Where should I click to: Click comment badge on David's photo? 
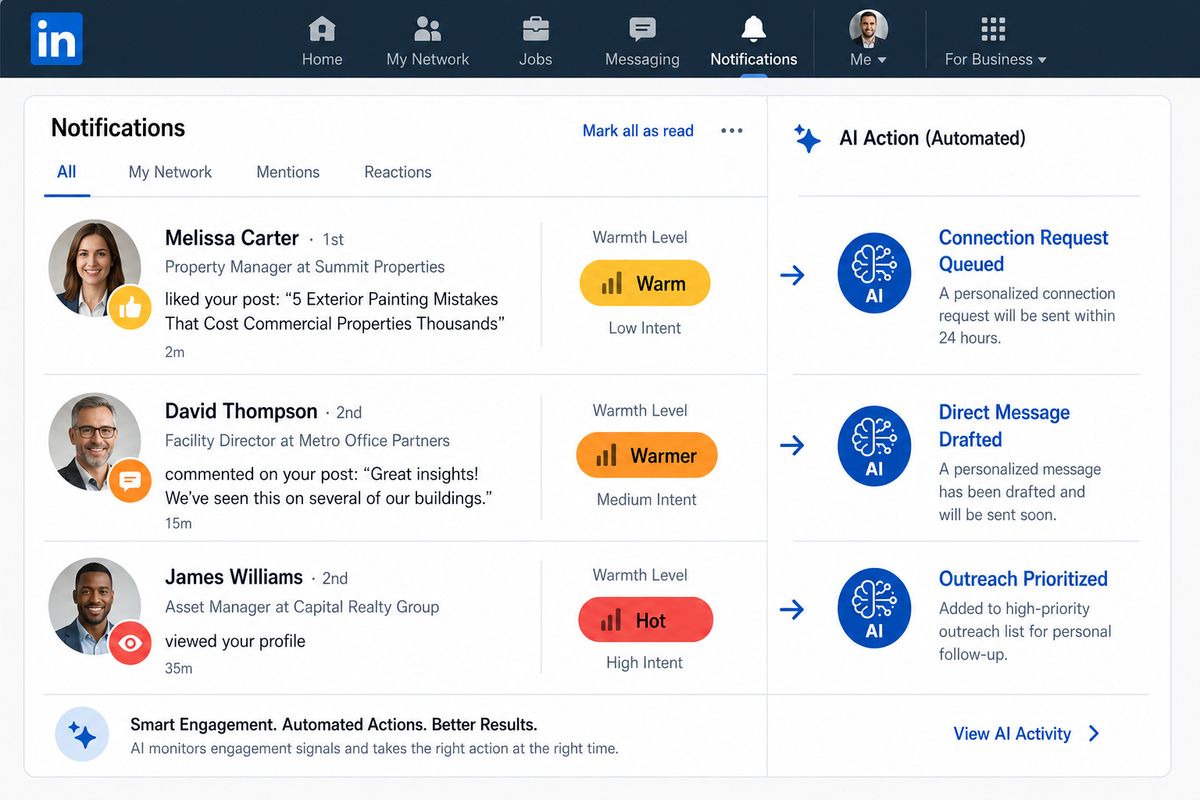130,481
